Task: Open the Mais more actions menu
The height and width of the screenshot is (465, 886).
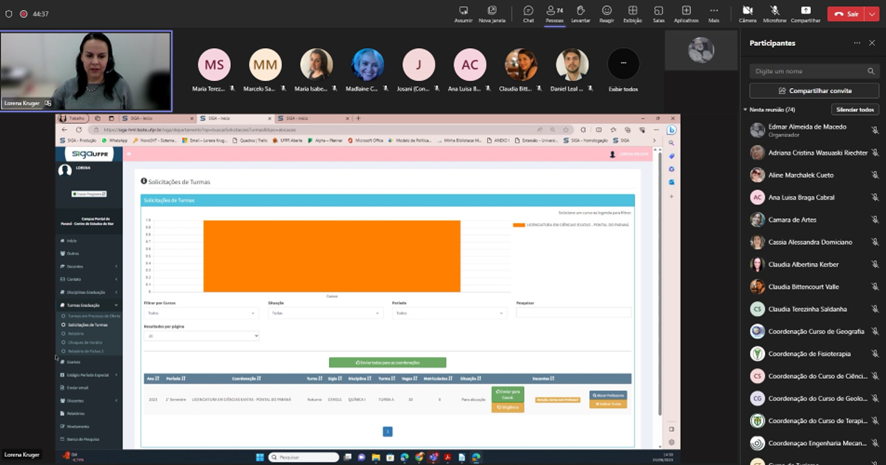Action: point(713,12)
